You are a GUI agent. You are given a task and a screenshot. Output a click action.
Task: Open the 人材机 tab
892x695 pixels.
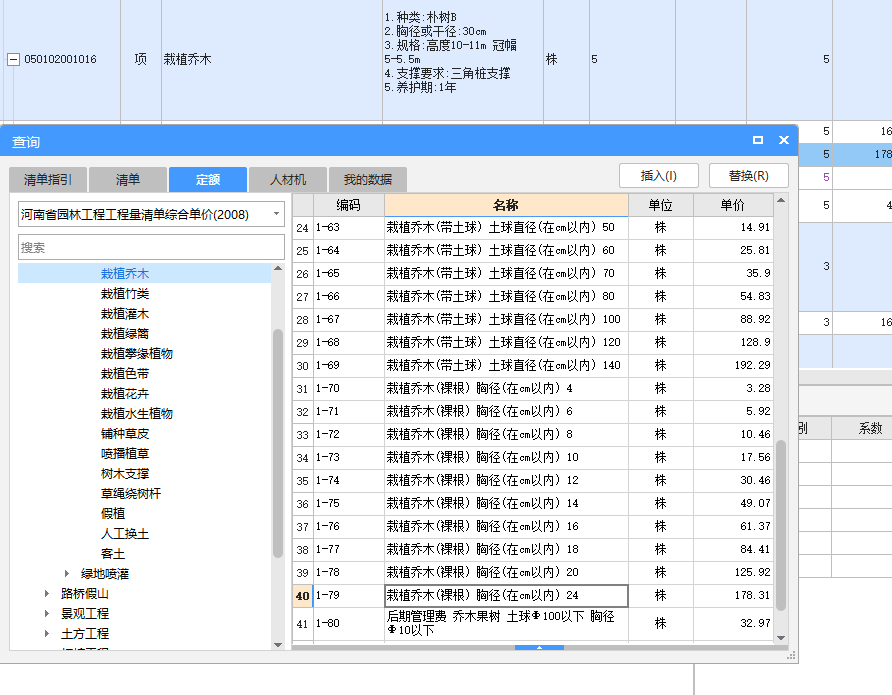(288, 180)
